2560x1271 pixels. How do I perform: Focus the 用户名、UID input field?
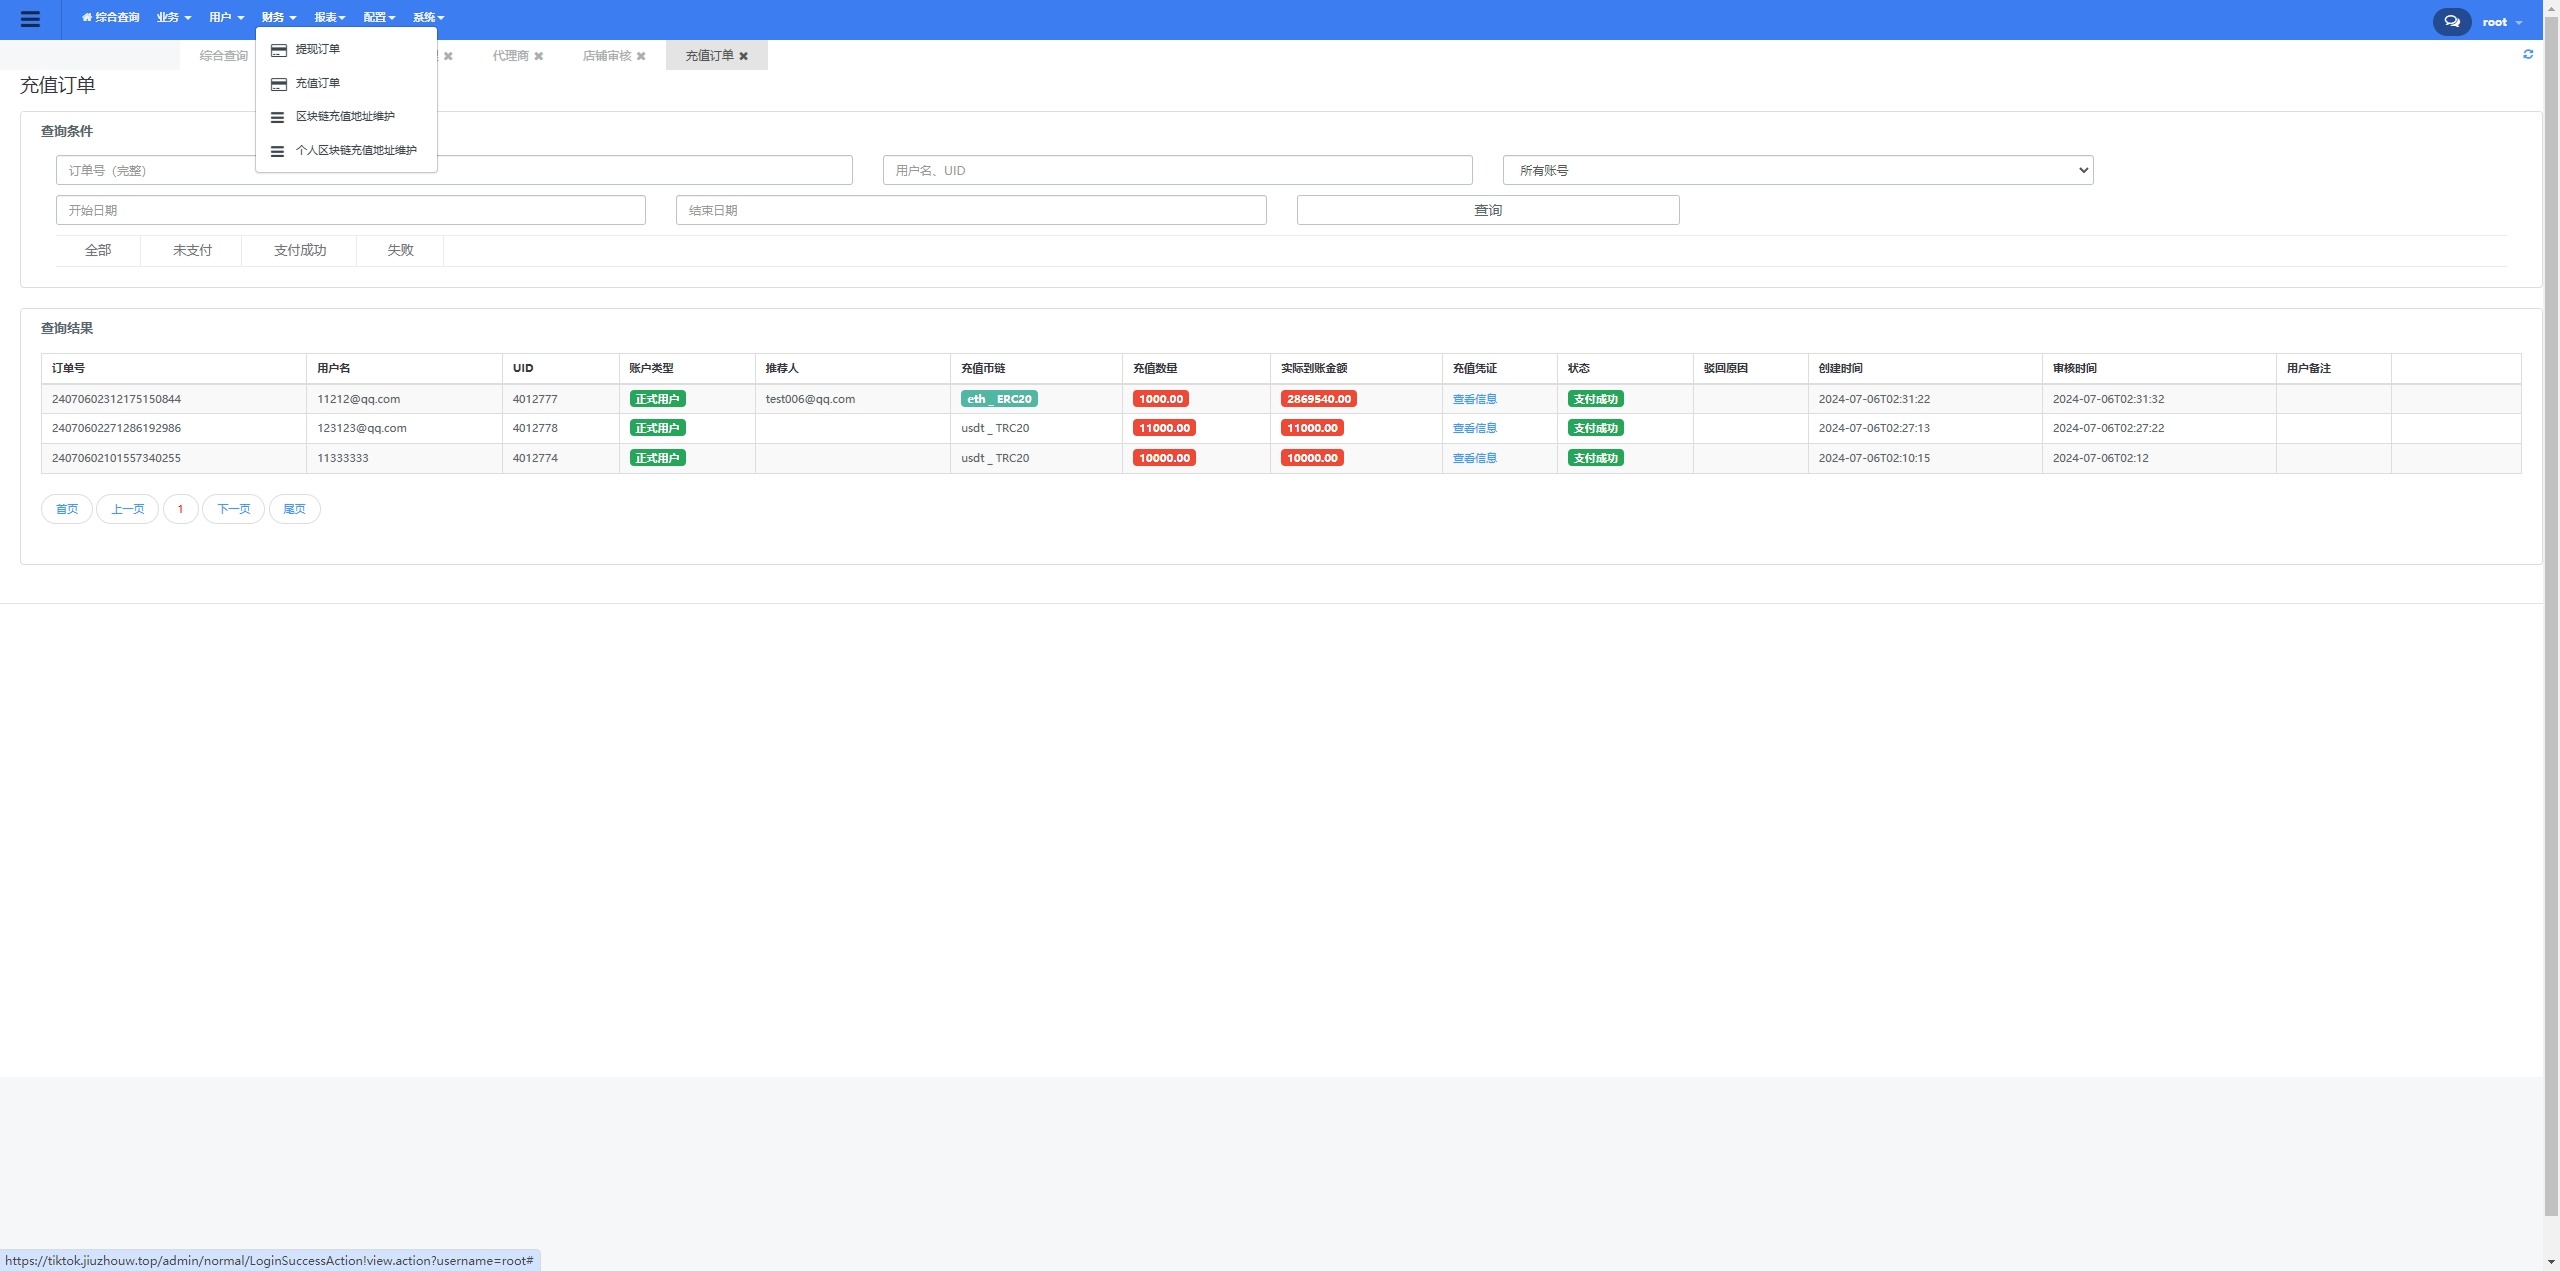click(x=1178, y=170)
